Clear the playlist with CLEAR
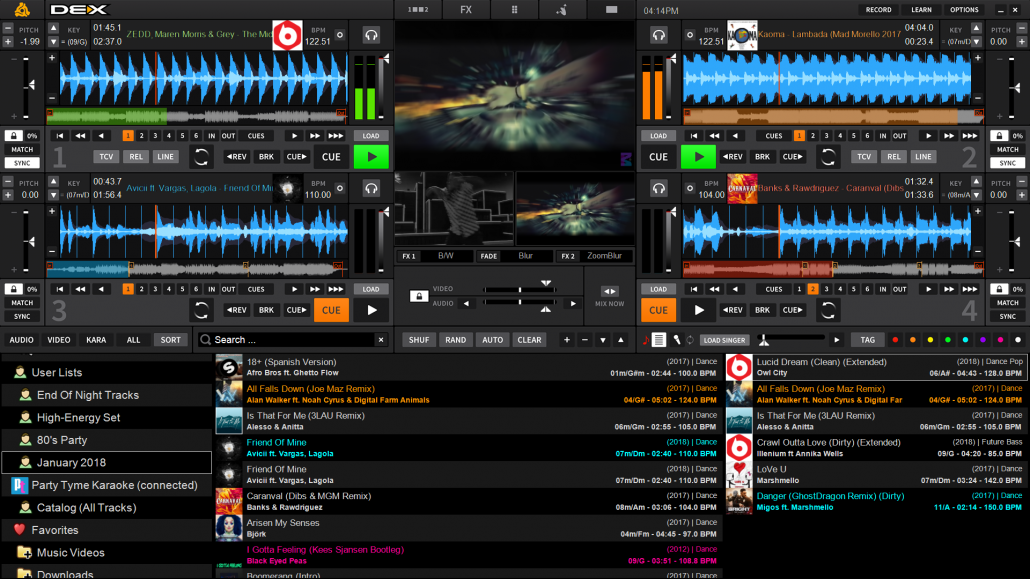Screen dimensions: 1030x579 (x=529, y=340)
